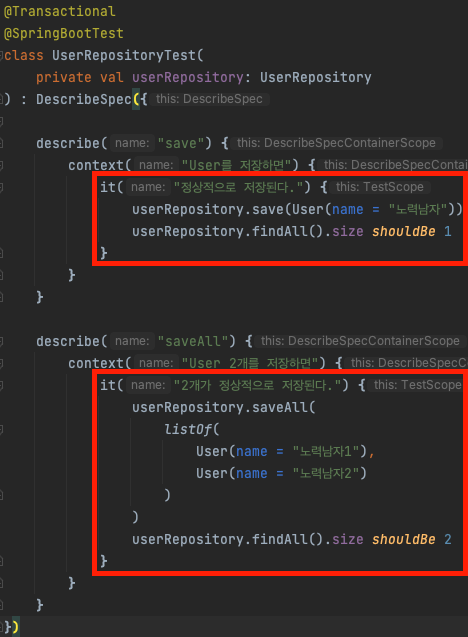Click shouldBe before the number 2

point(404,540)
